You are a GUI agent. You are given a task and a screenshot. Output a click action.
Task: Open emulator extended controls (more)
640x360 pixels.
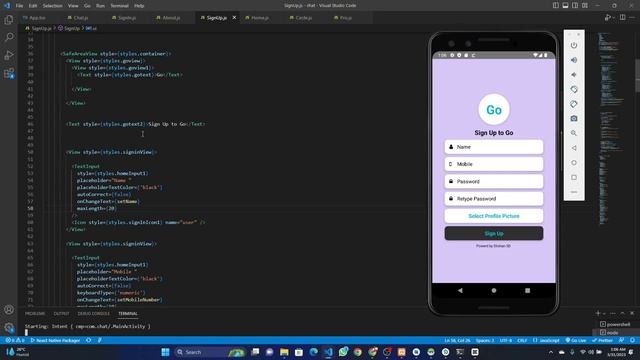pyautogui.click(x=574, y=192)
